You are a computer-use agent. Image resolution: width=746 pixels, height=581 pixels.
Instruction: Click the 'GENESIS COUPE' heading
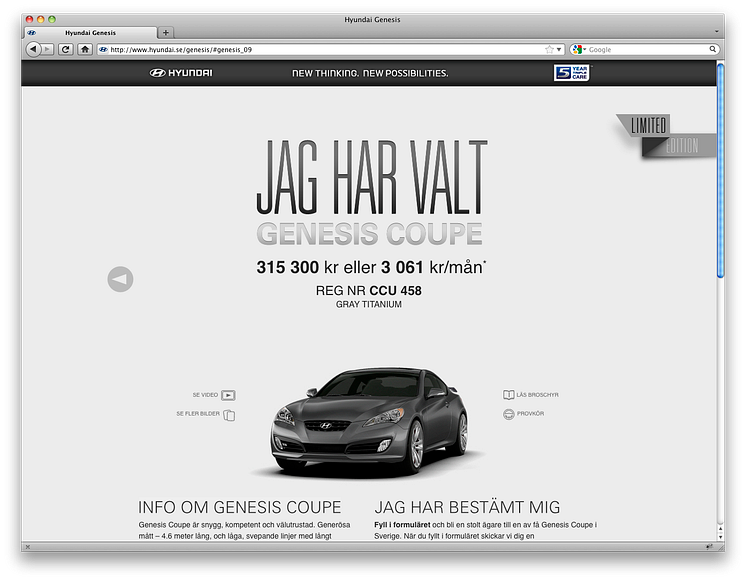pos(370,234)
